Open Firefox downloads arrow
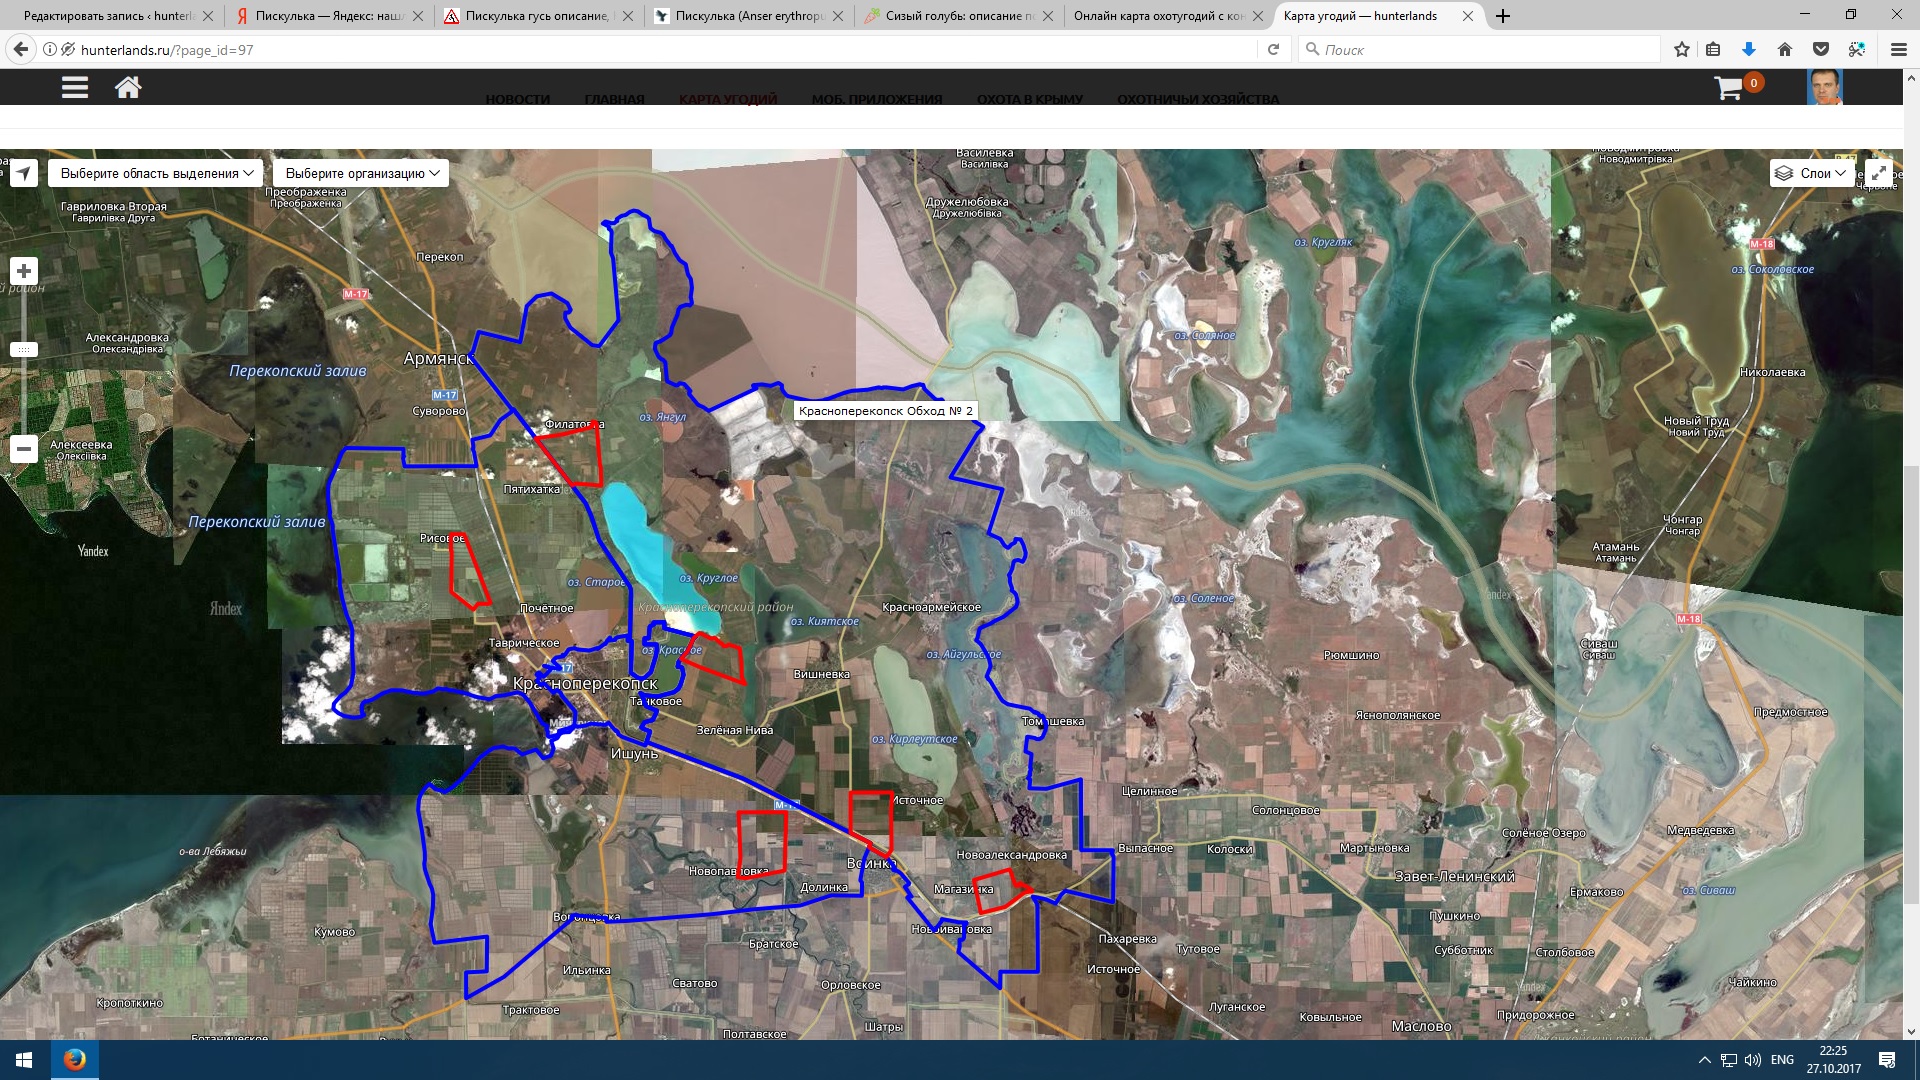Screen dimensions: 1920x1080 [1748, 49]
